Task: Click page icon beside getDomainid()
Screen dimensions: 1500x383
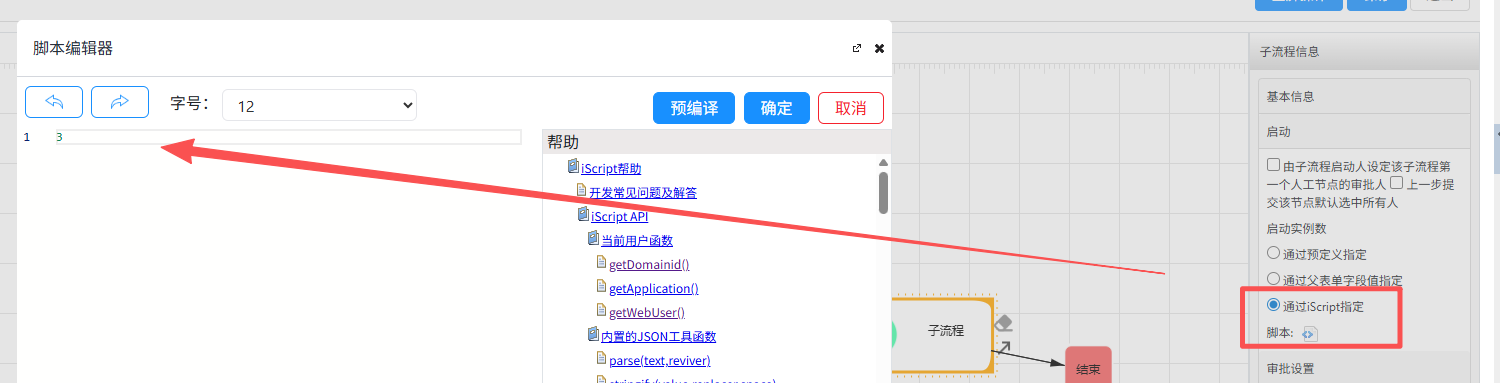Action: pos(601,263)
